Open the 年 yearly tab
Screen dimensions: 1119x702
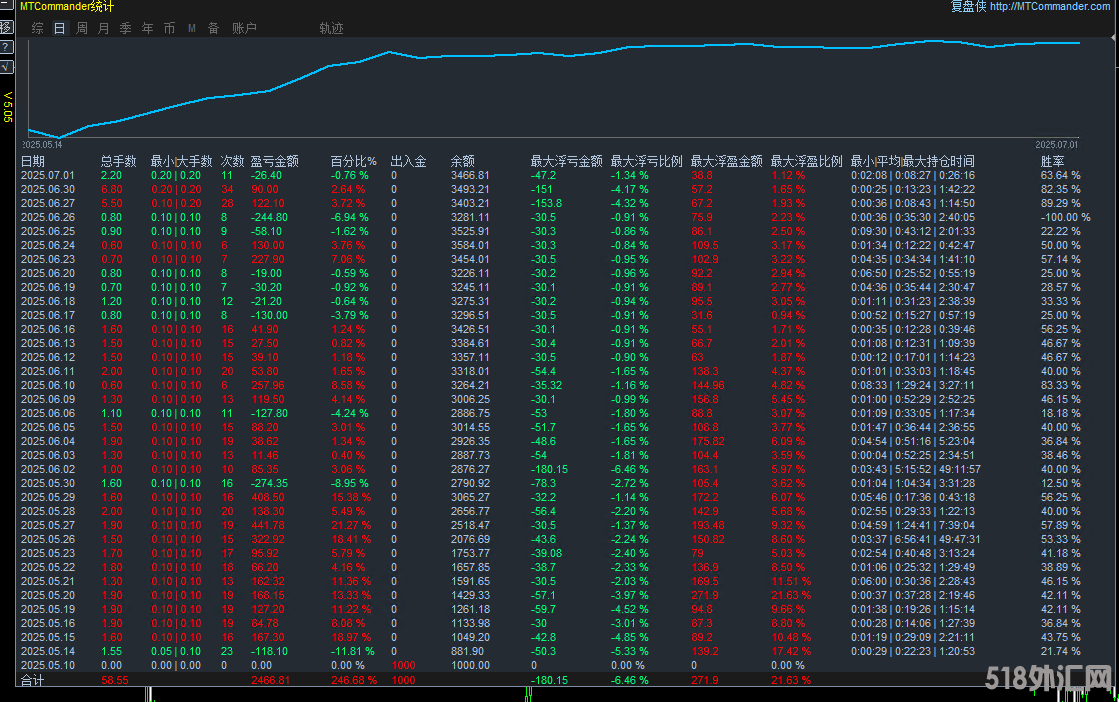148,28
